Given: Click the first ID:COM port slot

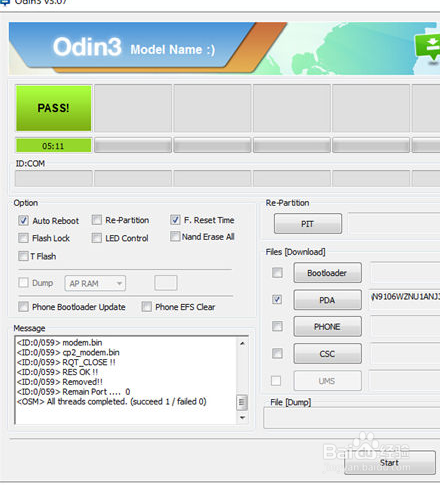Looking at the screenshot, I should [54, 178].
